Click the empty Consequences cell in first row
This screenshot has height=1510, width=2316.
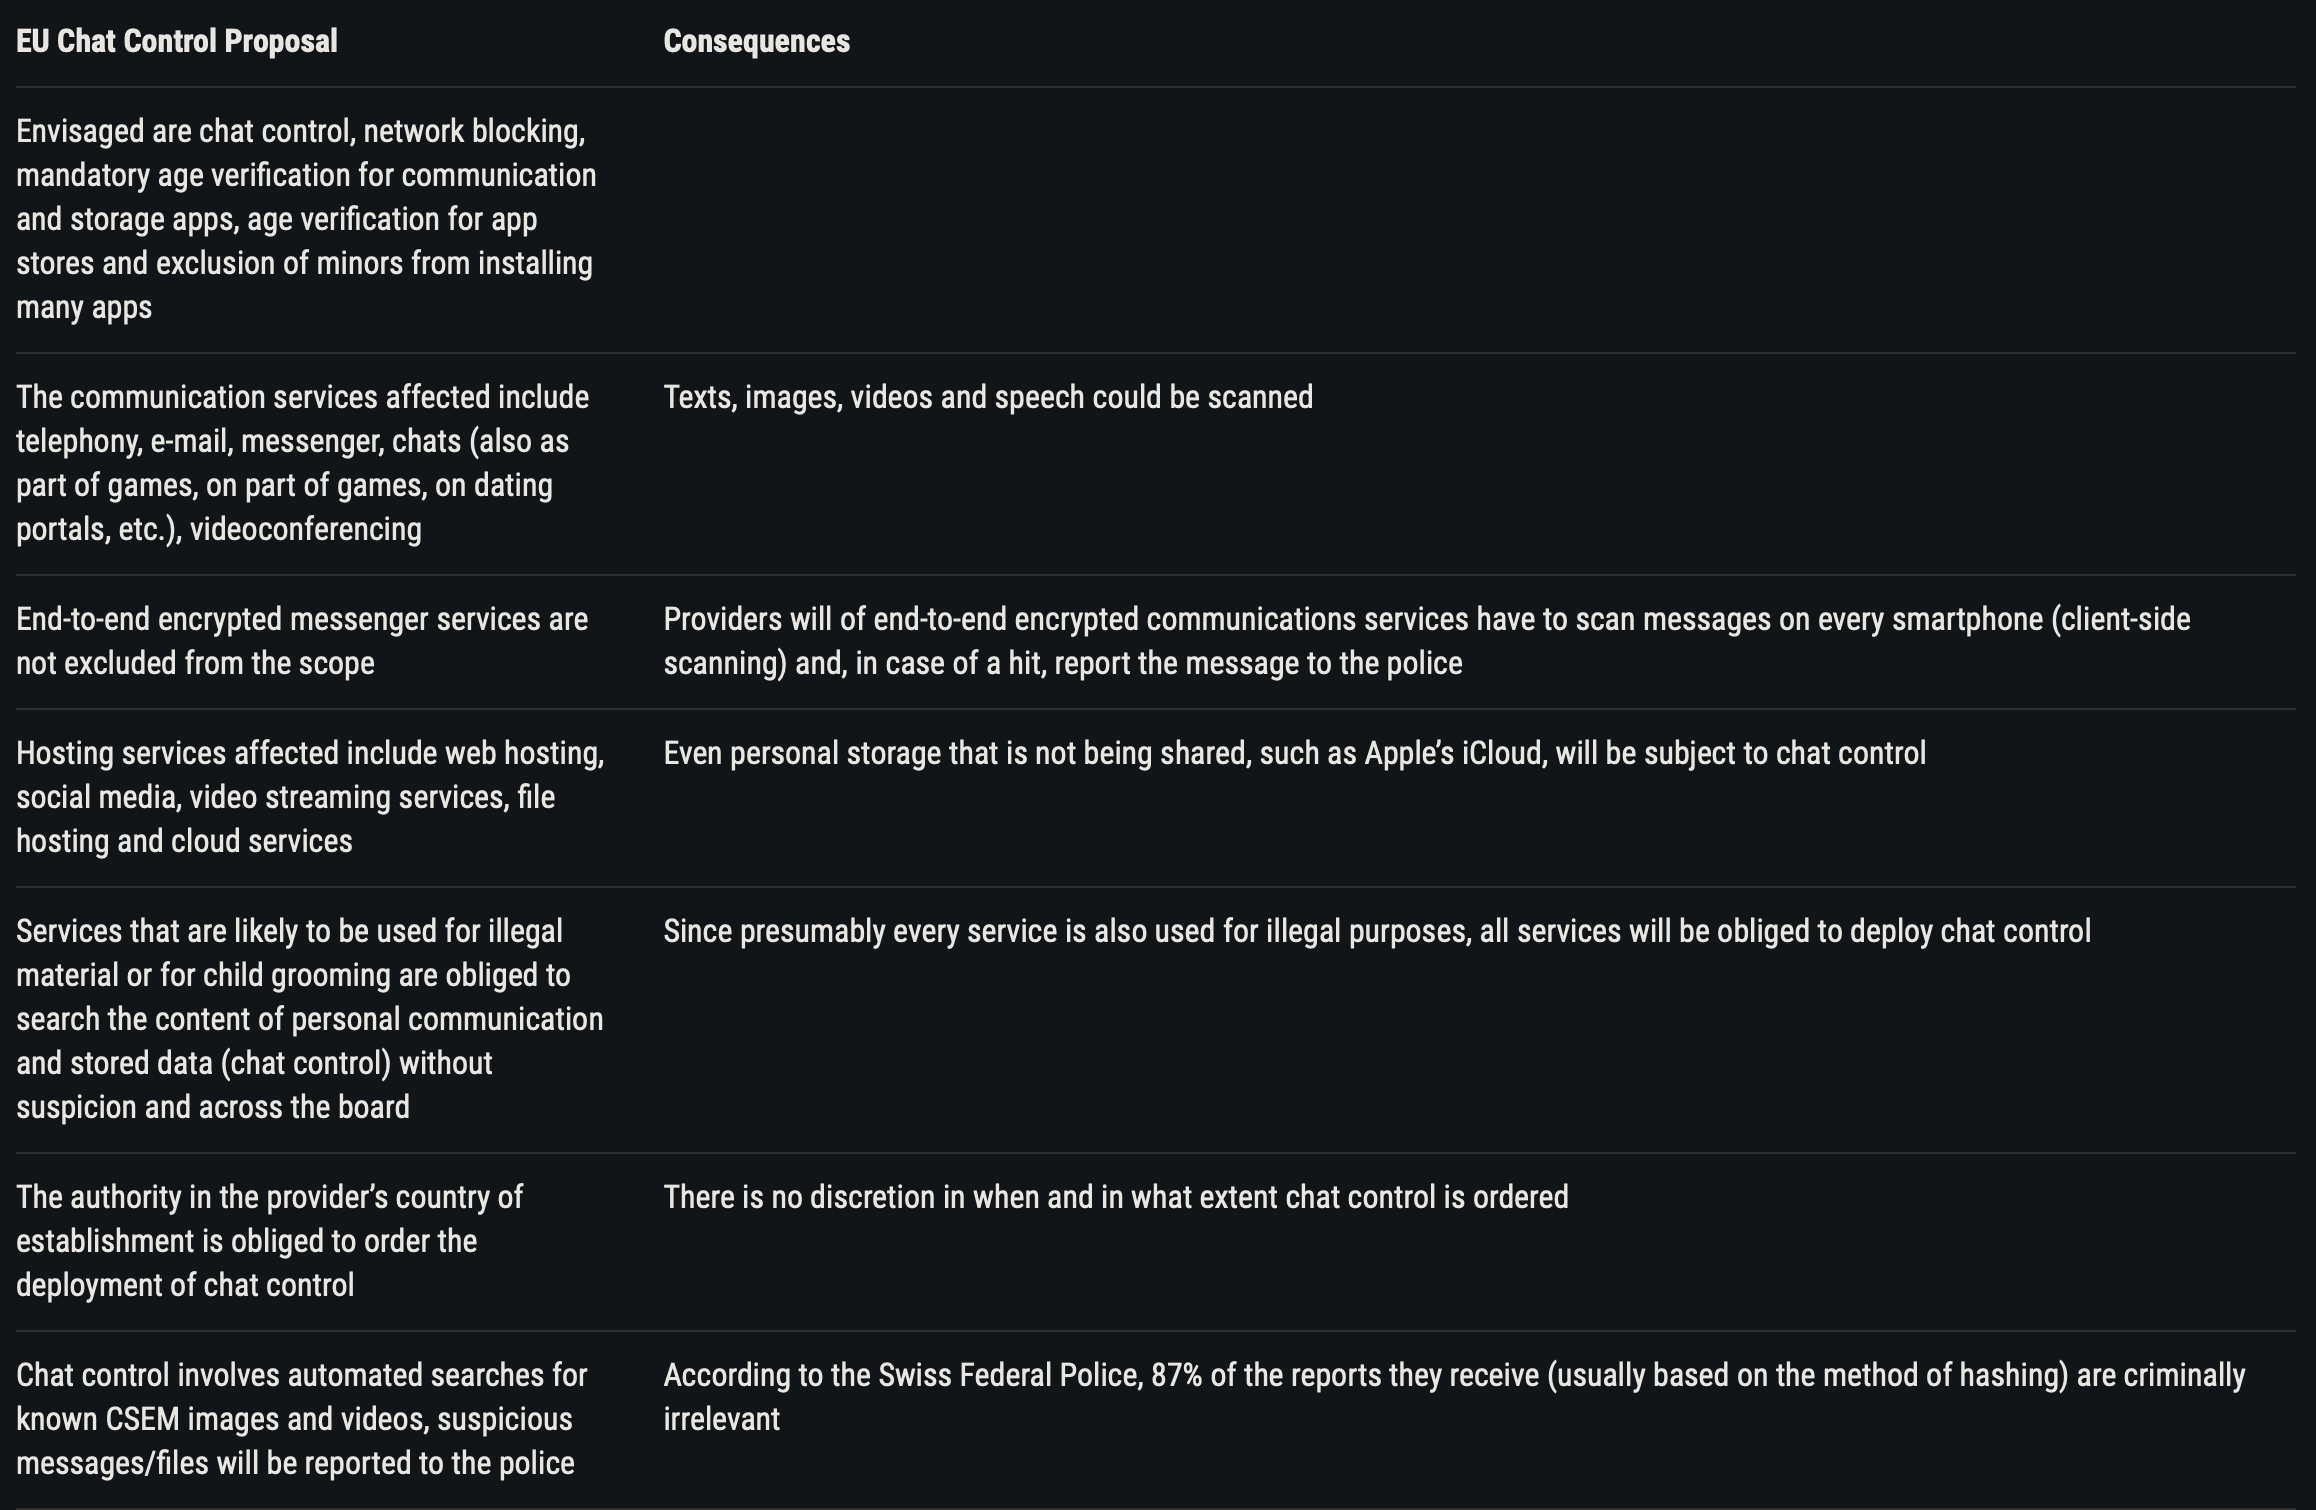click(x=1480, y=220)
